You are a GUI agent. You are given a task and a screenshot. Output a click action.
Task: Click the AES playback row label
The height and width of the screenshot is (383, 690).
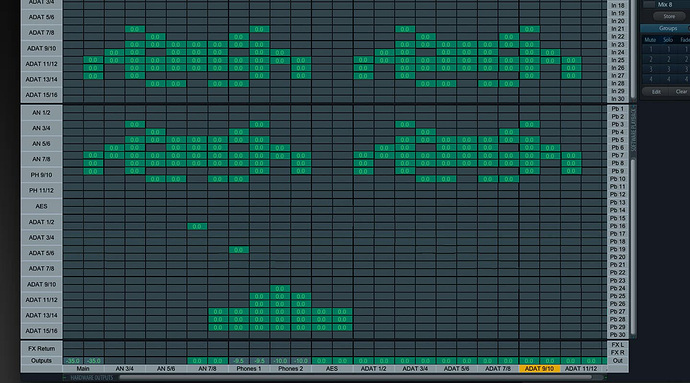pyautogui.click(x=41, y=206)
